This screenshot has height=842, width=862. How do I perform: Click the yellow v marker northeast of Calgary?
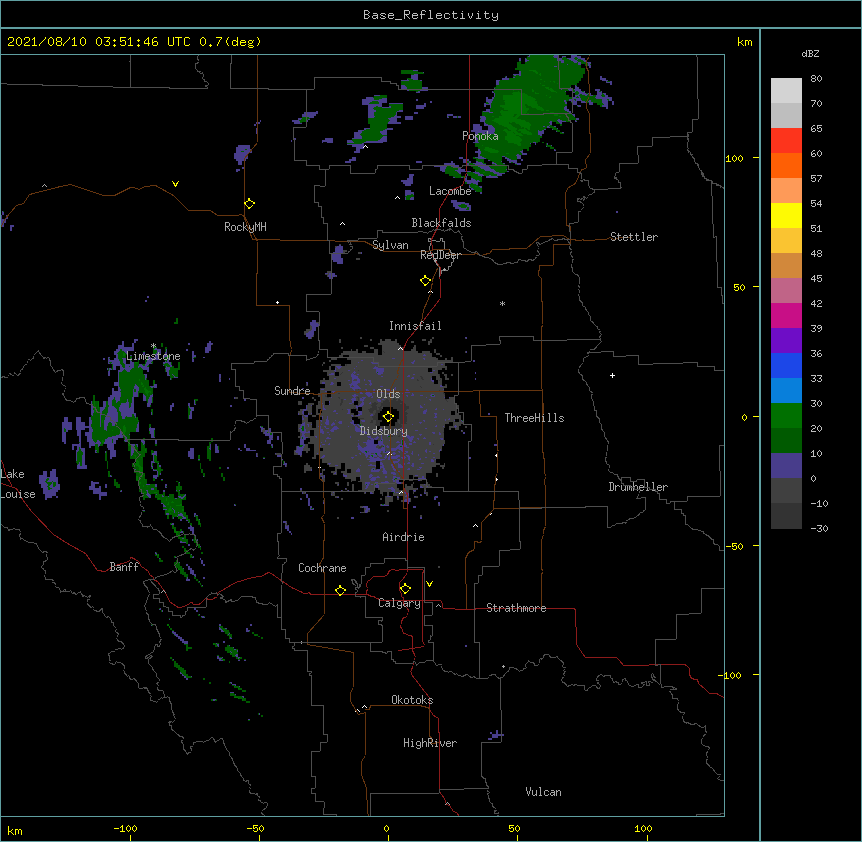429,584
